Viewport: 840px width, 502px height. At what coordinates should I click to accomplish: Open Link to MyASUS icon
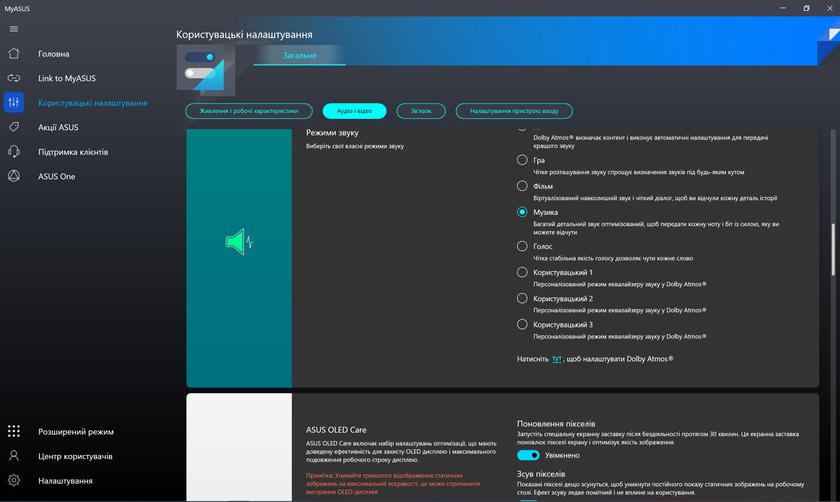click(x=14, y=78)
